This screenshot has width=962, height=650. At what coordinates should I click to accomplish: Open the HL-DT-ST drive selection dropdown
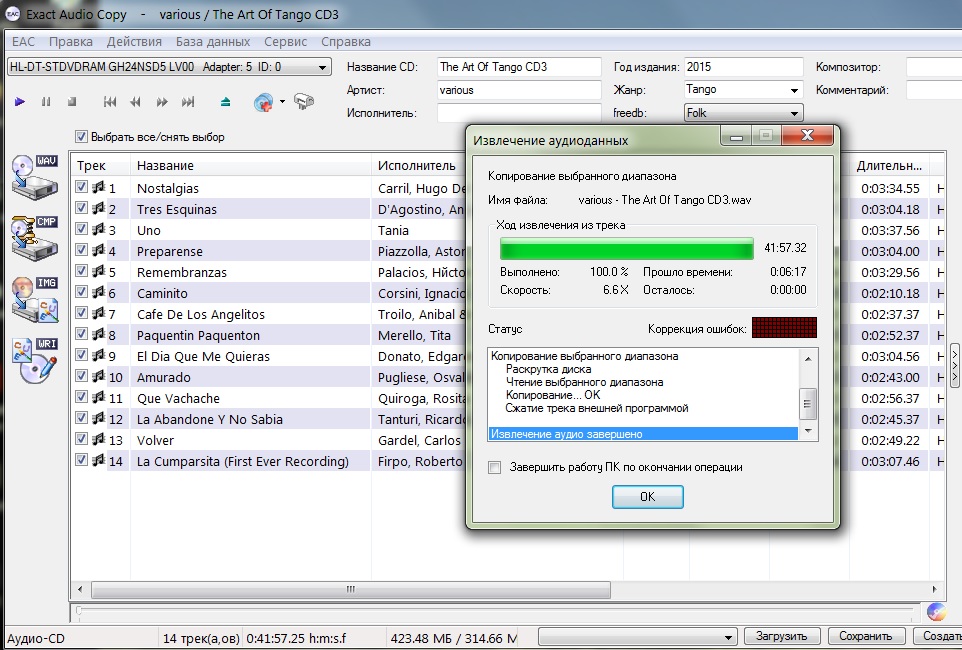(322, 67)
